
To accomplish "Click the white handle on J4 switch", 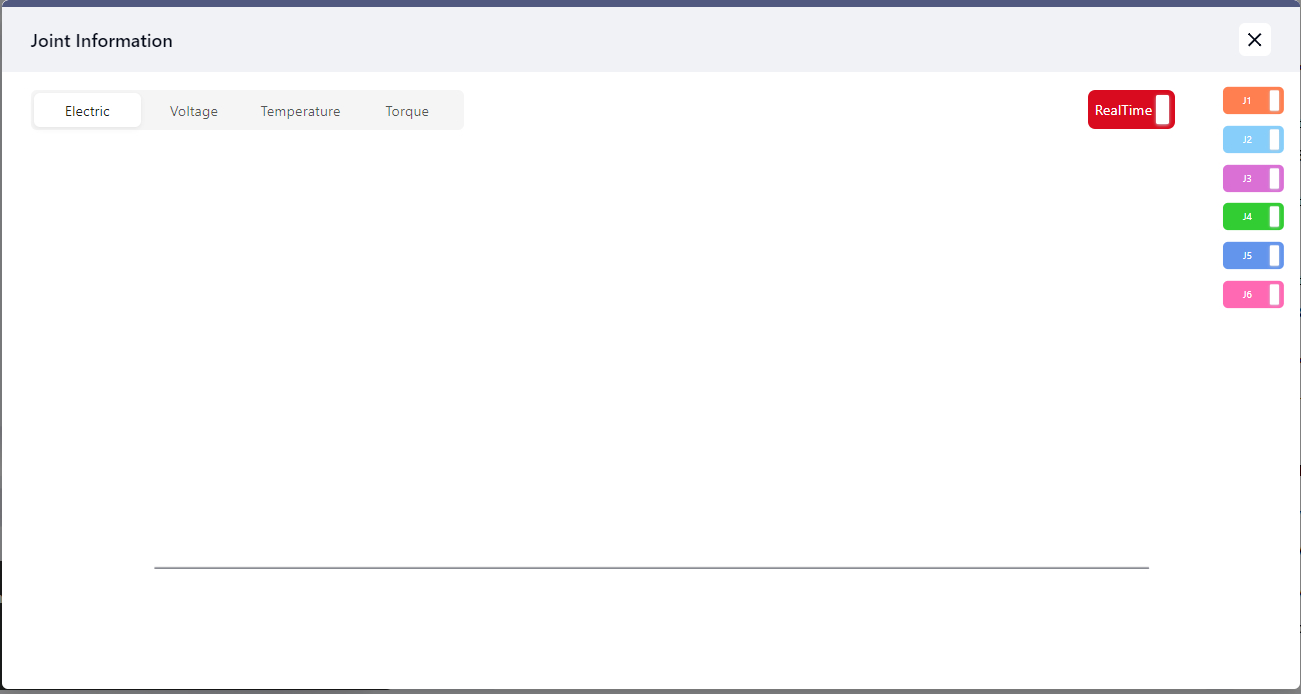I will coord(1275,217).
